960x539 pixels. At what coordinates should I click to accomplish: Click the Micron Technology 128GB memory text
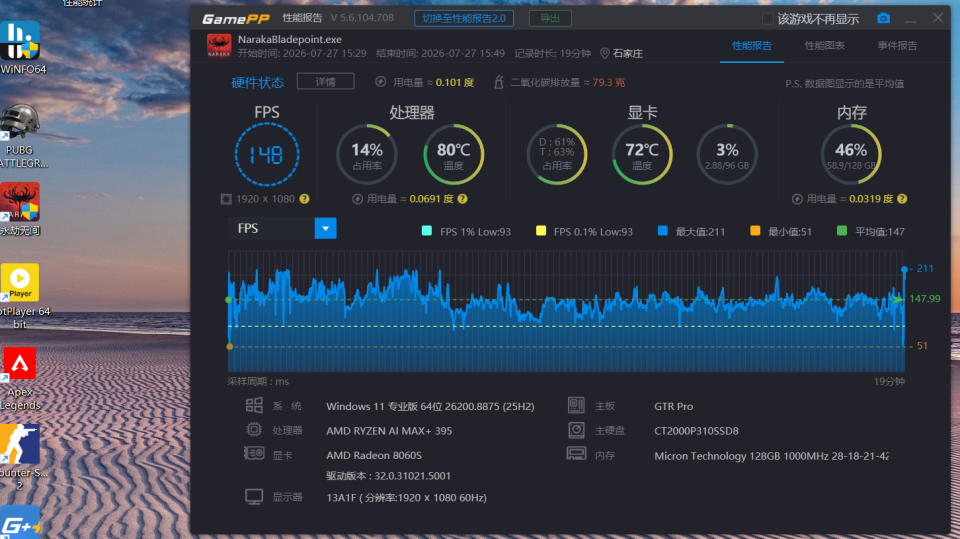771,456
